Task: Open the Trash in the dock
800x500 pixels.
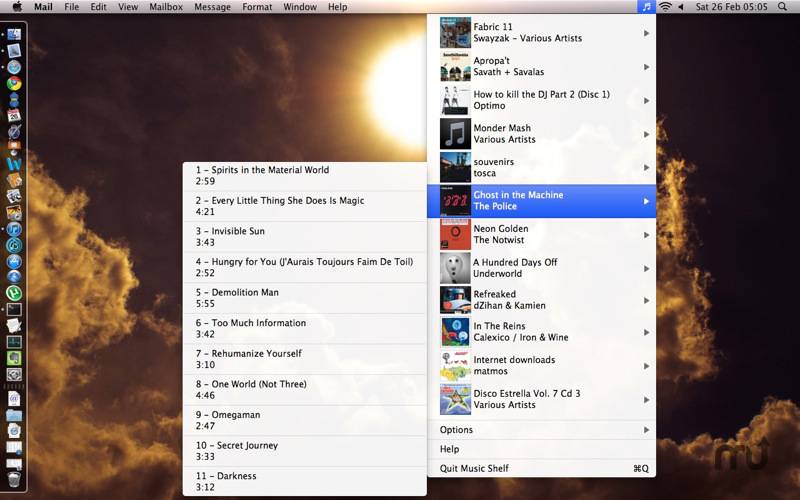Action: click(x=14, y=479)
